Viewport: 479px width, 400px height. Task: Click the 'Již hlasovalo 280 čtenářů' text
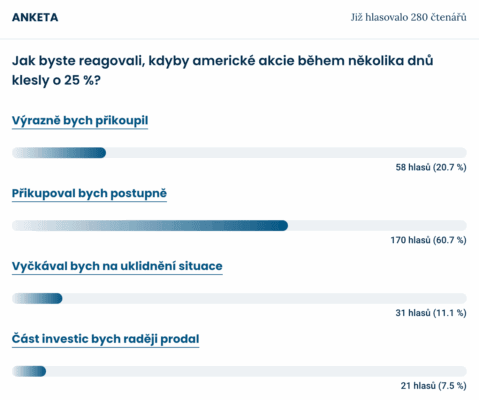[x=408, y=17]
